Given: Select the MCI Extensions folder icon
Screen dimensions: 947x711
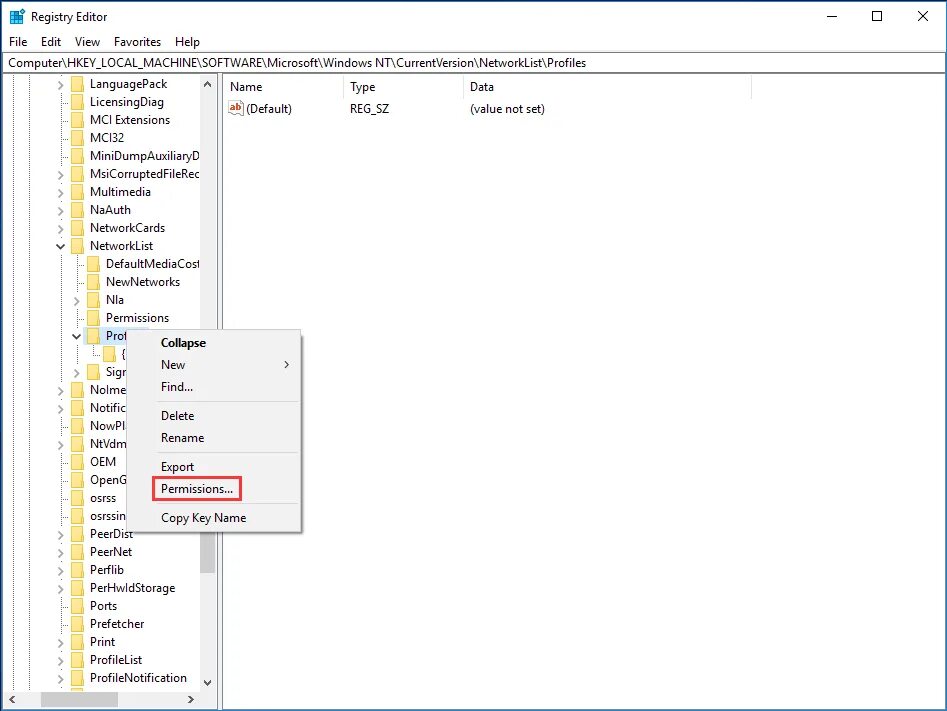Looking at the screenshot, I should [77, 120].
